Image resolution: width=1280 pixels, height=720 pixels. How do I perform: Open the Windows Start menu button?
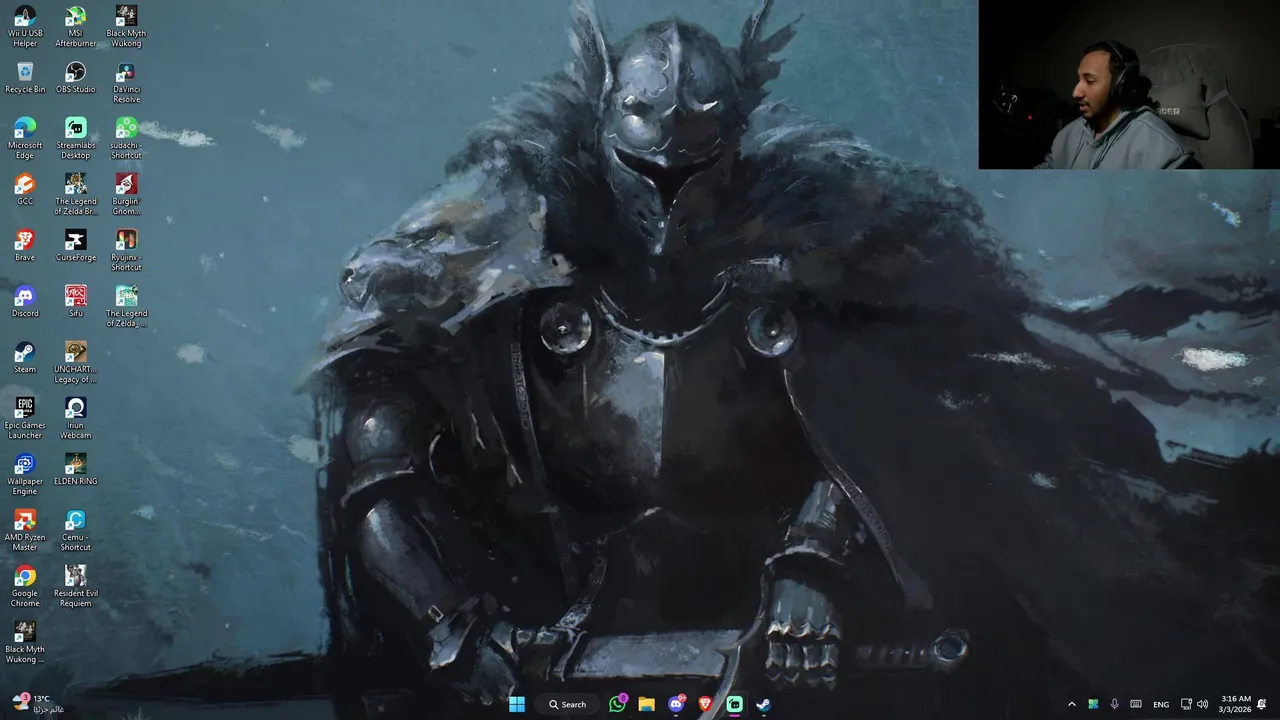coord(517,704)
